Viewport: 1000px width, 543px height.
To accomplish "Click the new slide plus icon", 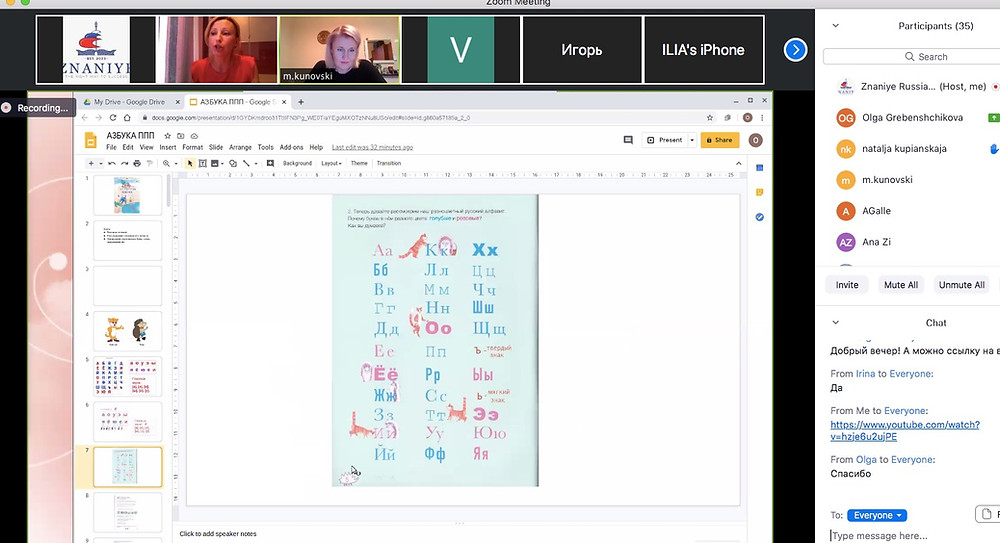I will tap(91, 163).
